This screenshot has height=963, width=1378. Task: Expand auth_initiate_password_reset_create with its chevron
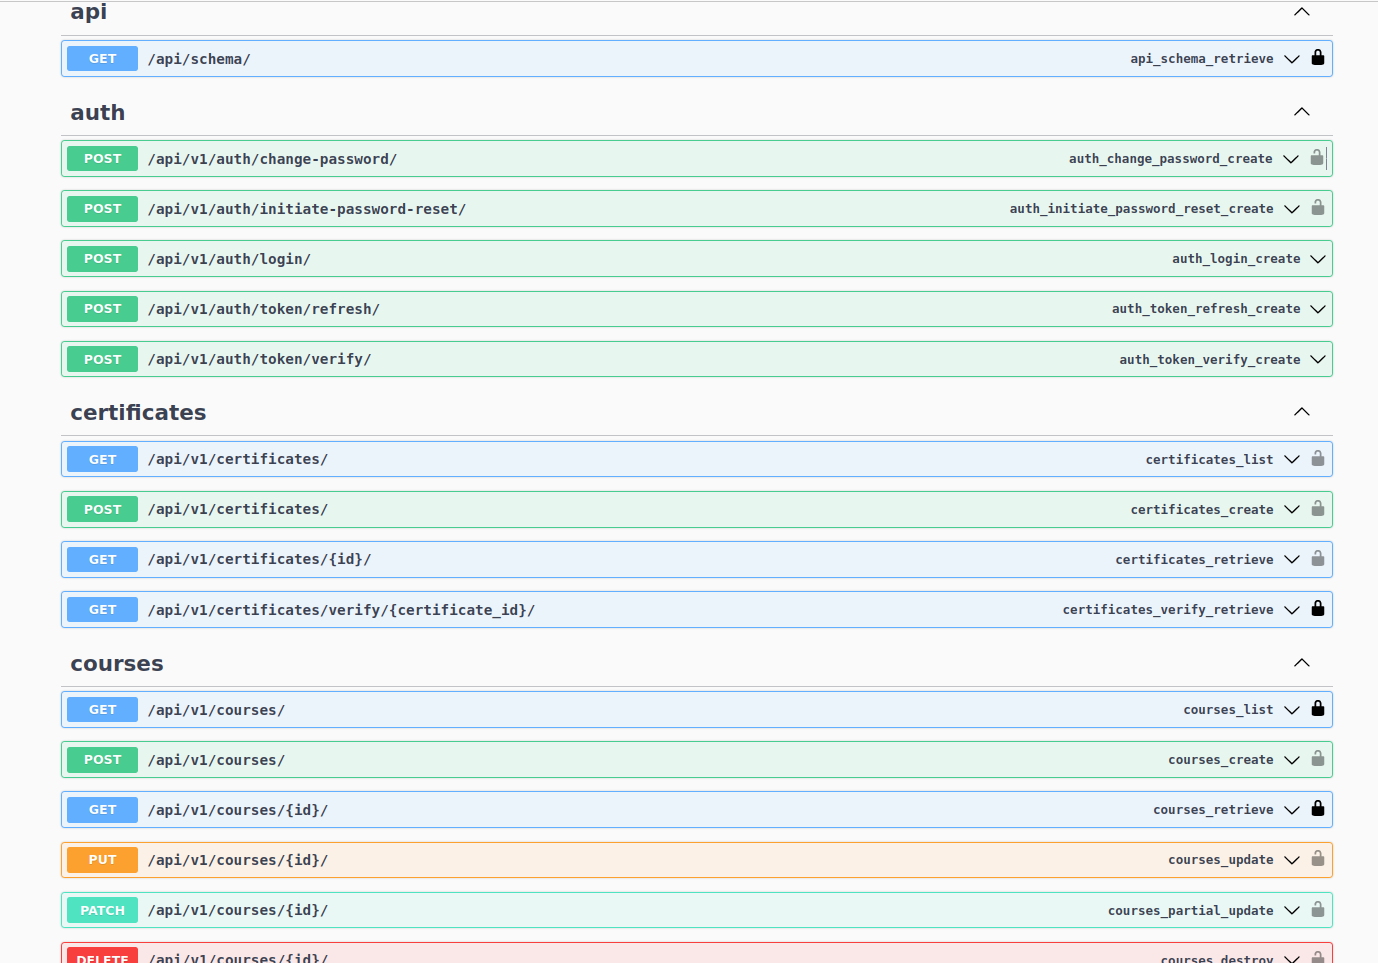click(1292, 209)
